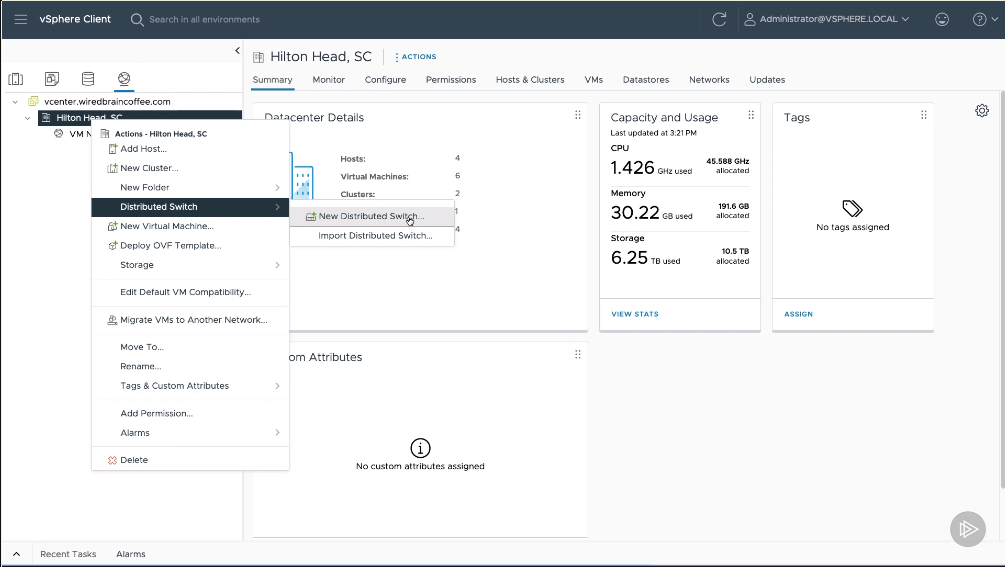1005x567 pixels.
Task: Click the refresh icon in the top bar
Action: pos(719,19)
